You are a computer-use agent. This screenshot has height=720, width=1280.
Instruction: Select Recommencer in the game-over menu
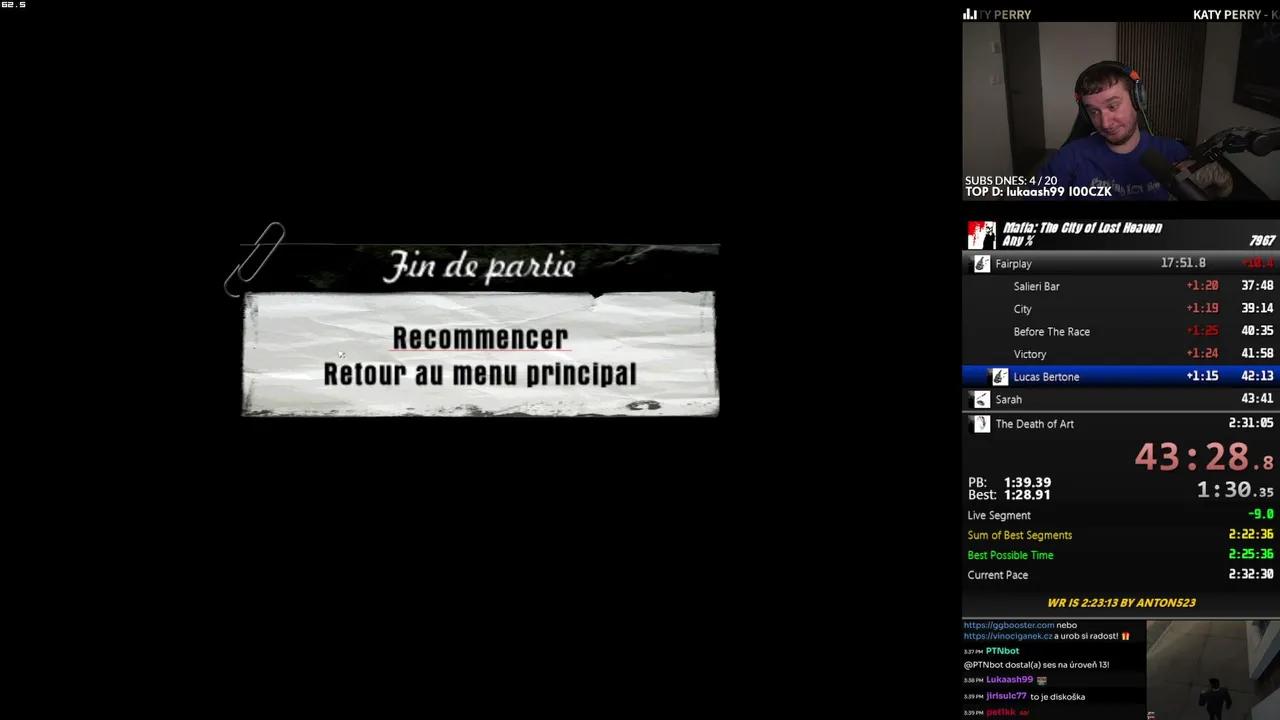480,338
